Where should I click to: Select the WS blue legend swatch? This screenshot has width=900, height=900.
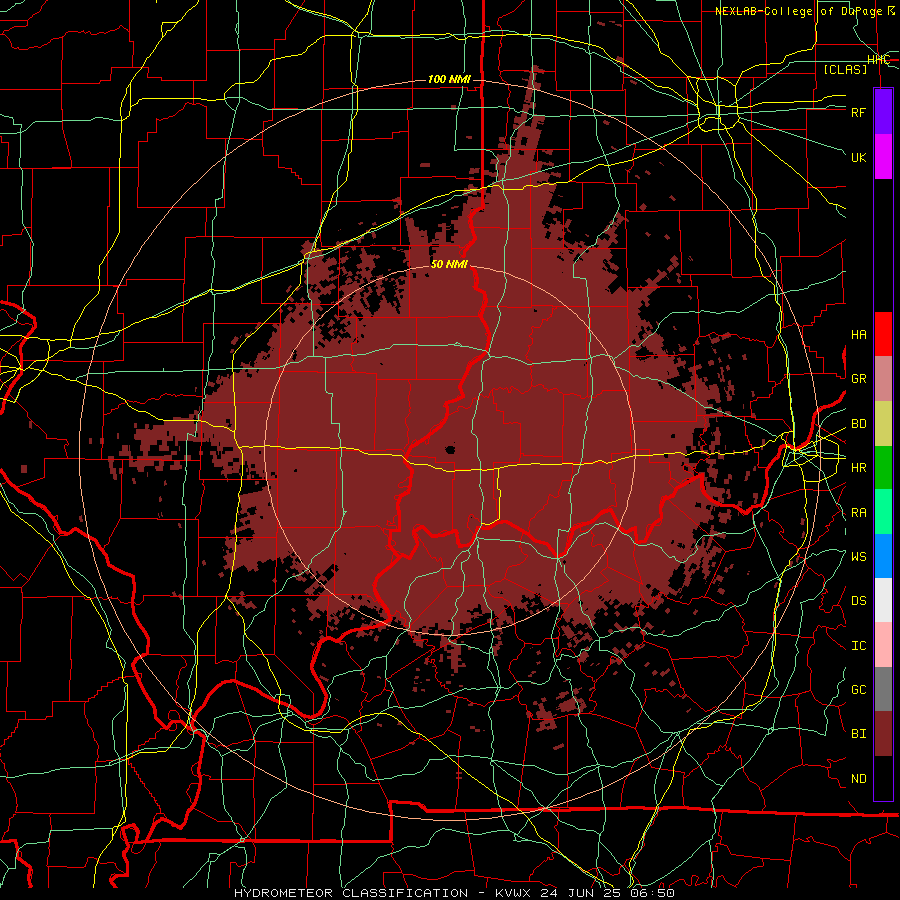pos(883,556)
